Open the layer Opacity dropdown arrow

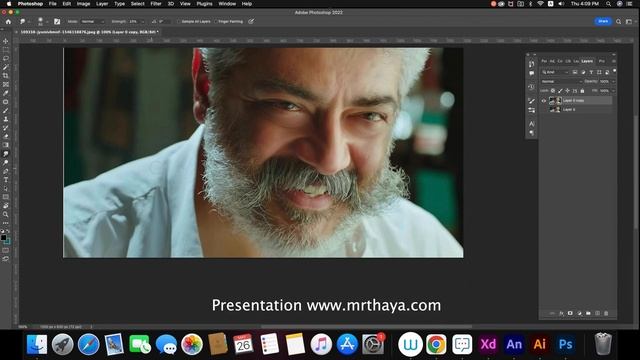click(x=613, y=81)
